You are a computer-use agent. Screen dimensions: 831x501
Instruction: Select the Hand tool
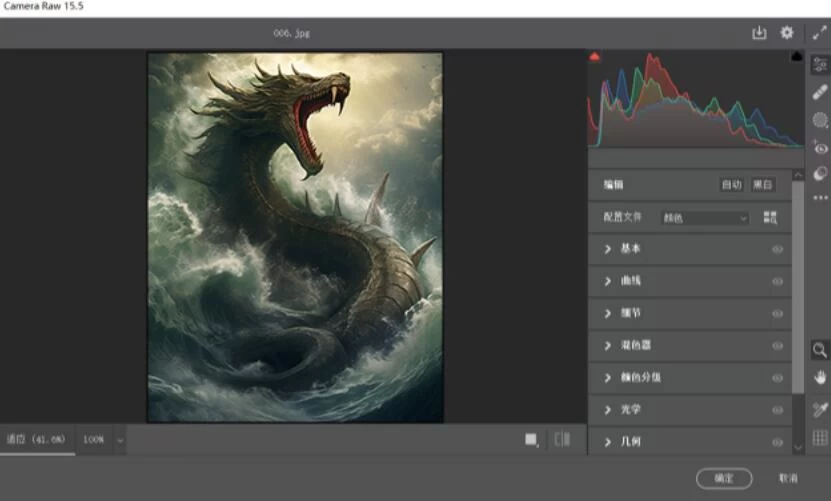point(820,378)
